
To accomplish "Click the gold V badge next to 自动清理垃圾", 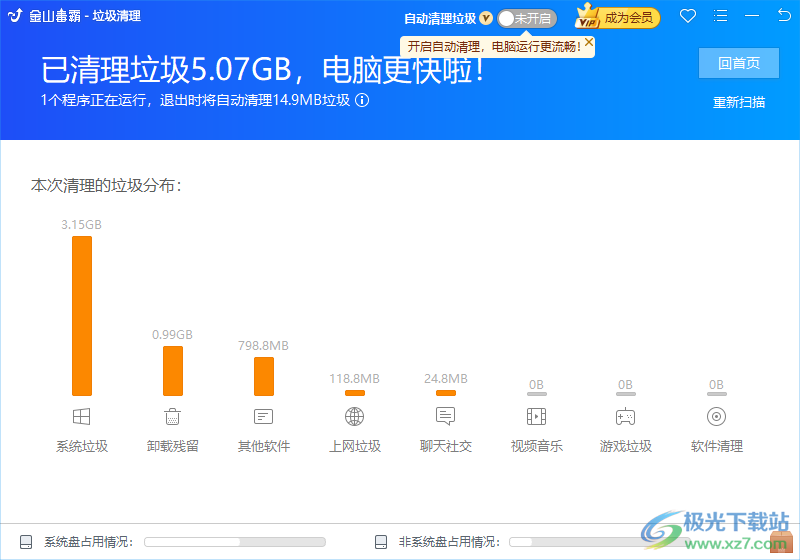I will coord(486,18).
